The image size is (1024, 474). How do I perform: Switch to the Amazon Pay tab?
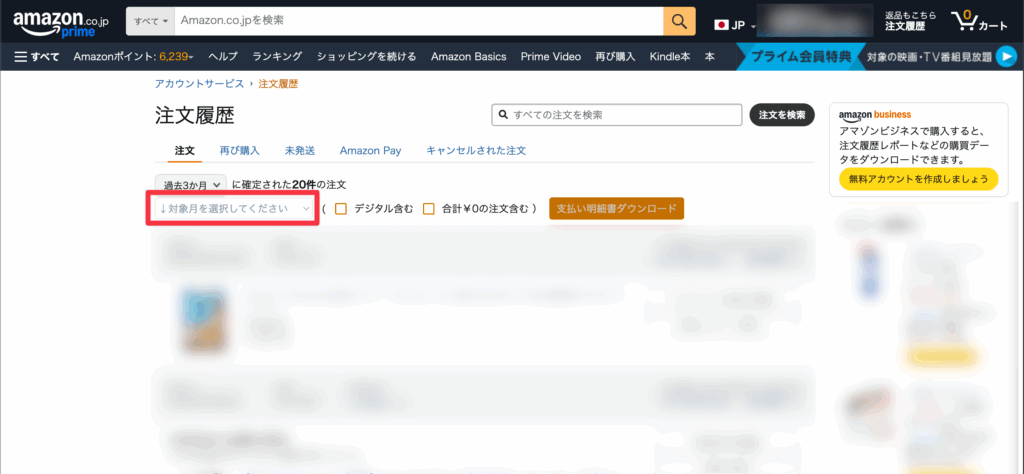tap(370, 151)
